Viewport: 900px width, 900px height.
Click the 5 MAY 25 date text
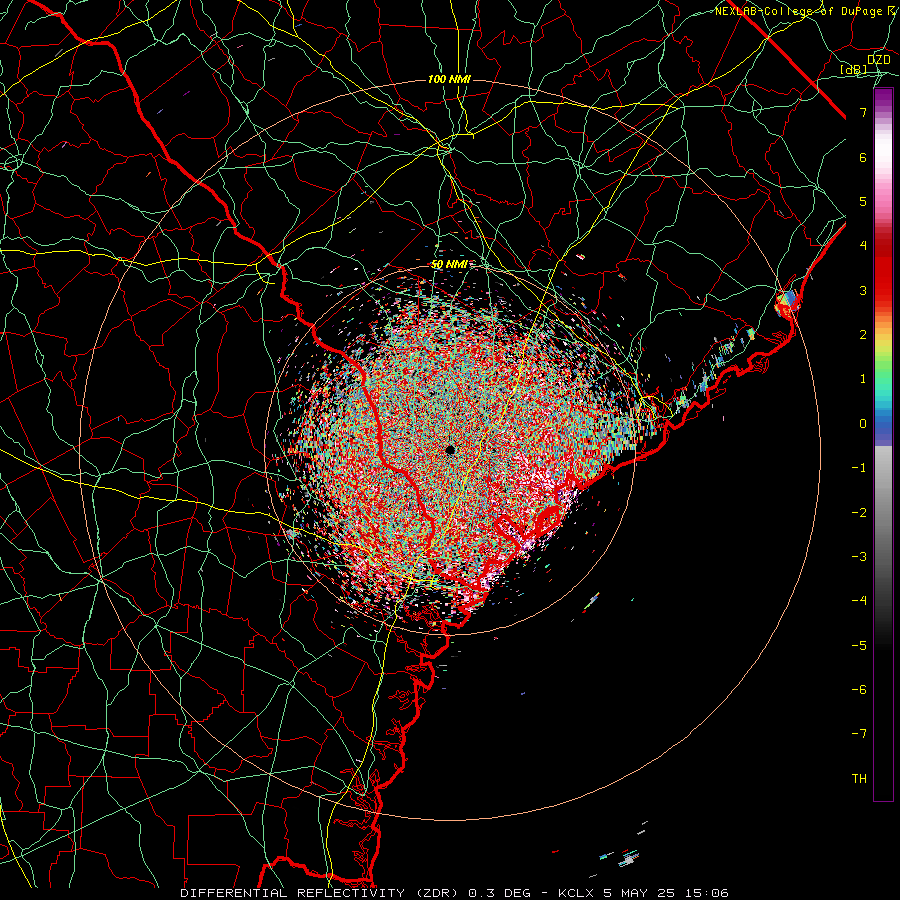coord(638,893)
